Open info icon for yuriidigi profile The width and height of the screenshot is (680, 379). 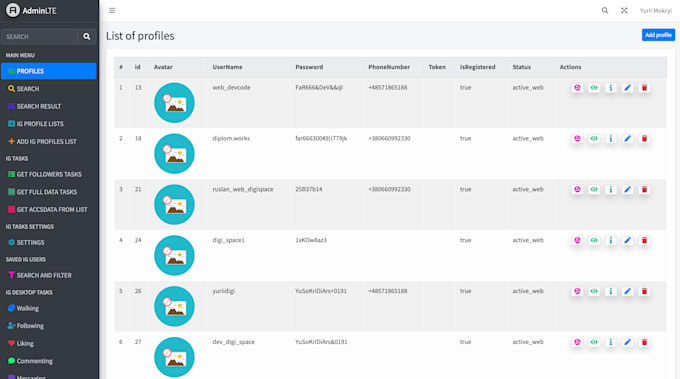click(x=611, y=291)
